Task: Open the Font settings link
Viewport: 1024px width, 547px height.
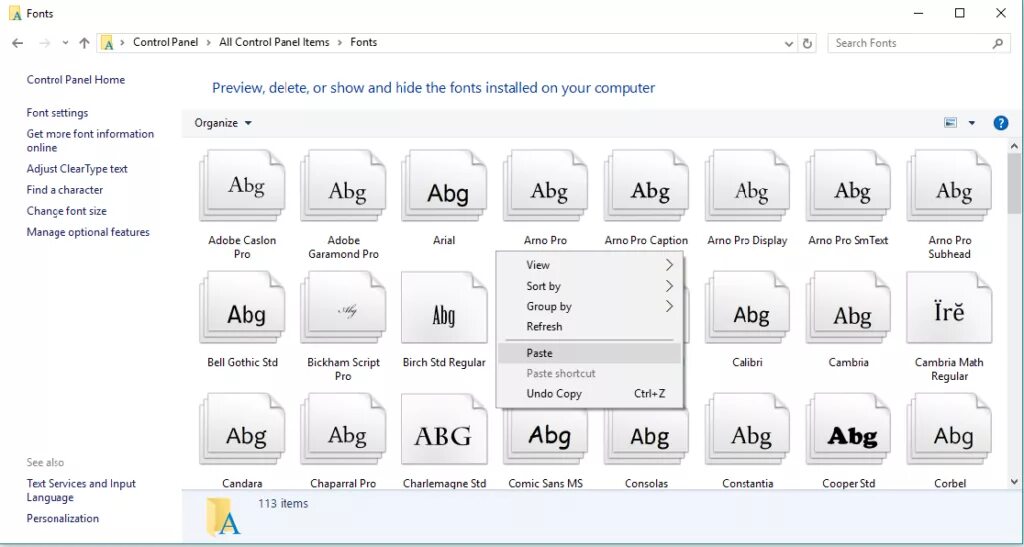Action: 57,113
